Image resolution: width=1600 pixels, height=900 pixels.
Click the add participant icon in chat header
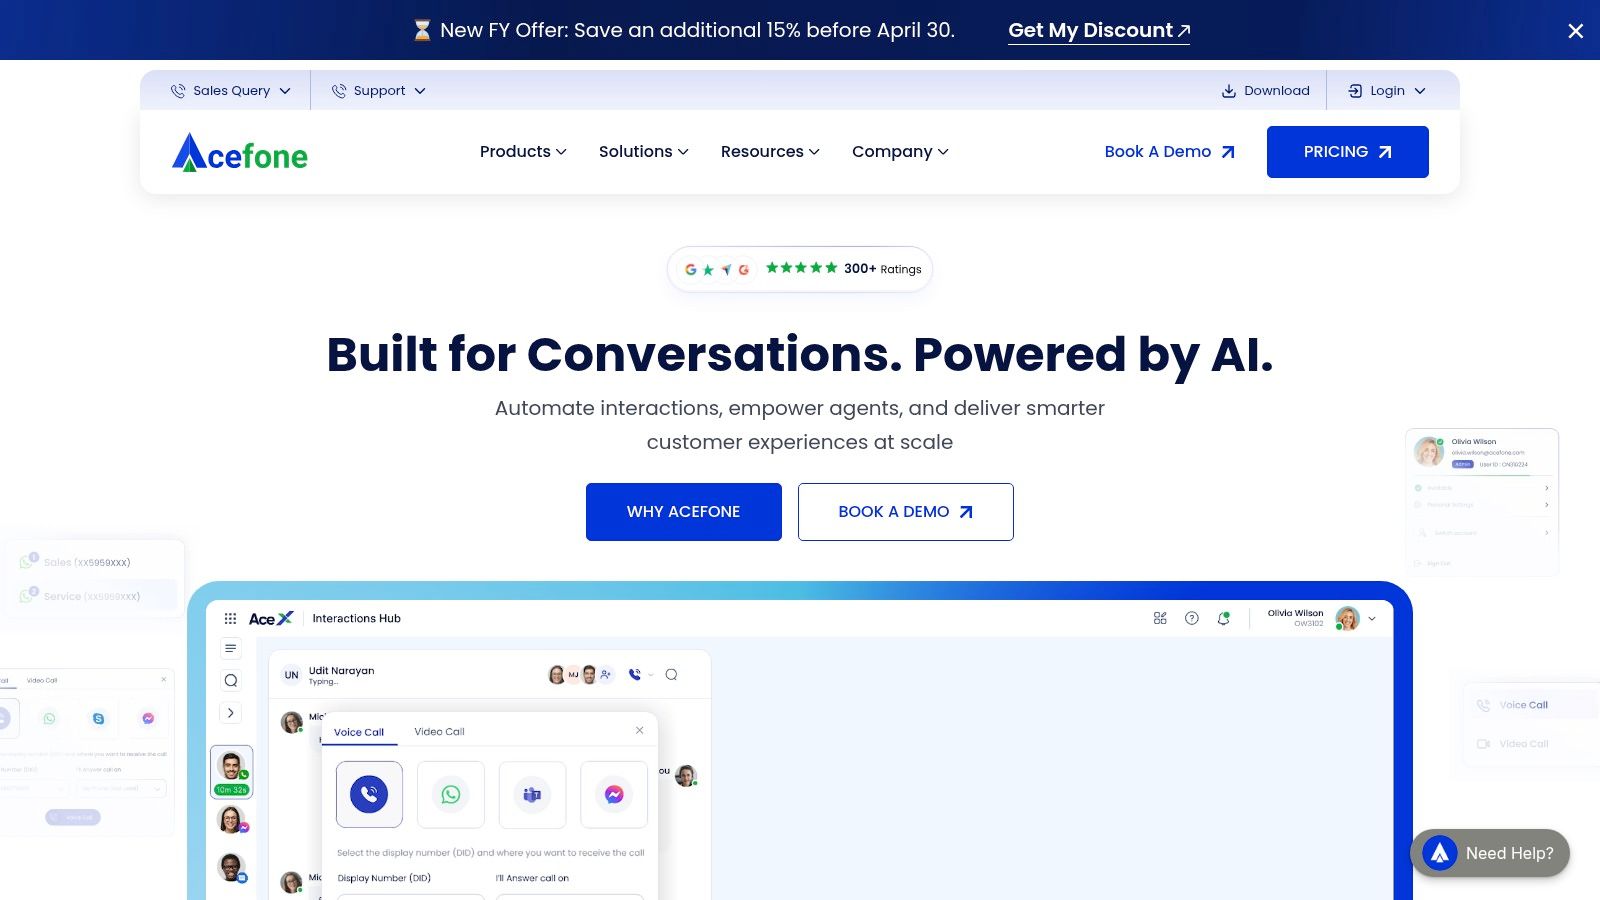click(605, 675)
